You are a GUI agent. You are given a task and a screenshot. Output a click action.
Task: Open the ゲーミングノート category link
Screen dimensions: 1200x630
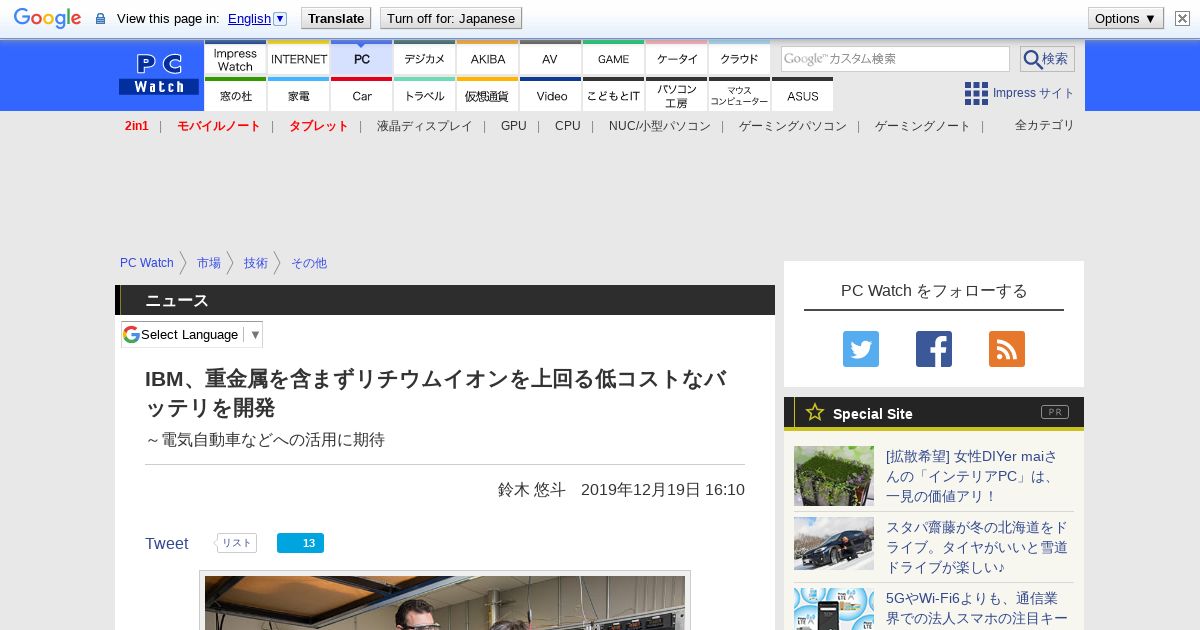[x=923, y=126]
